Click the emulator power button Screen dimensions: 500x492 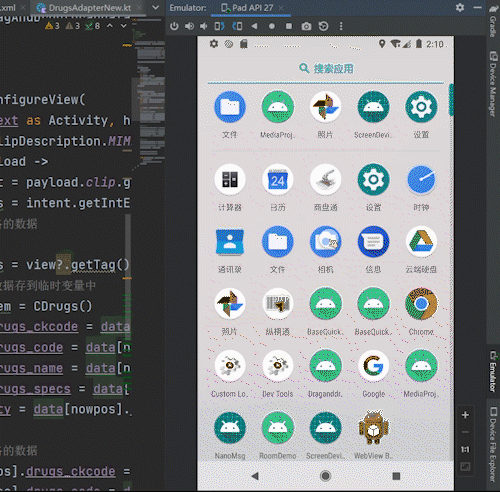pyautogui.click(x=174, y=26)
